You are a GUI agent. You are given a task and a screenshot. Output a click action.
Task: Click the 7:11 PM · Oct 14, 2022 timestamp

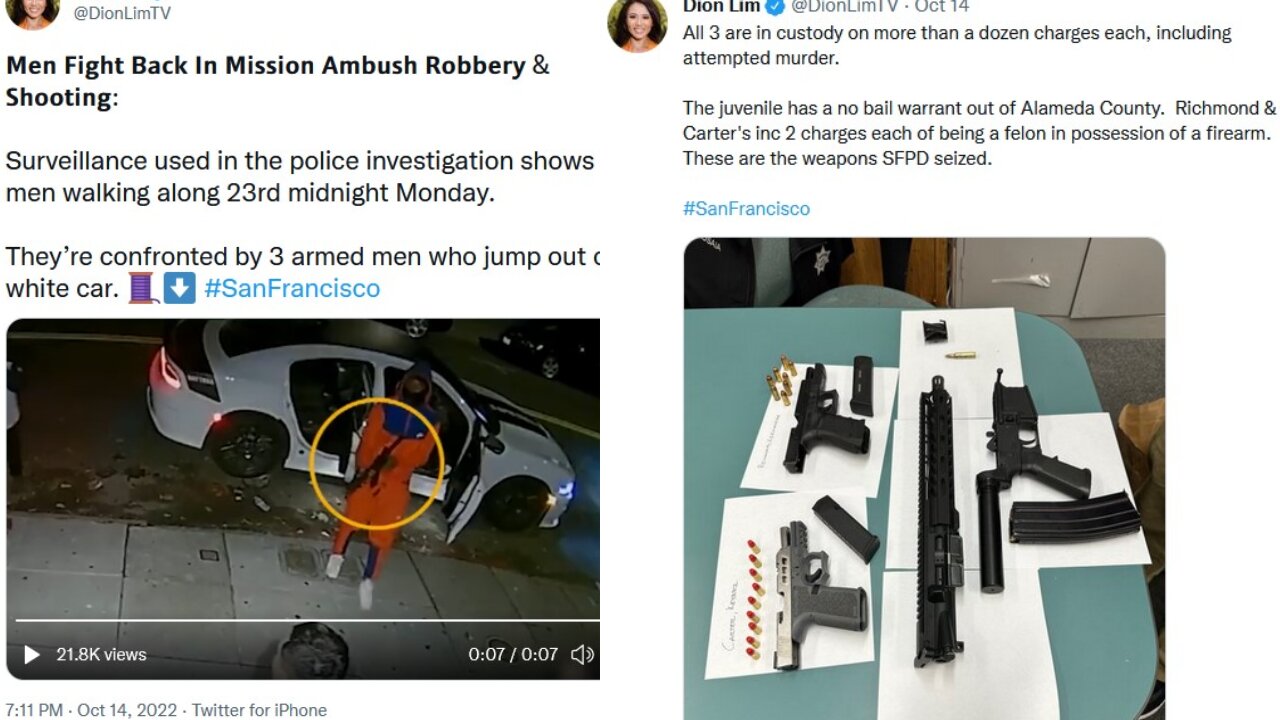(x=90, y=710)
